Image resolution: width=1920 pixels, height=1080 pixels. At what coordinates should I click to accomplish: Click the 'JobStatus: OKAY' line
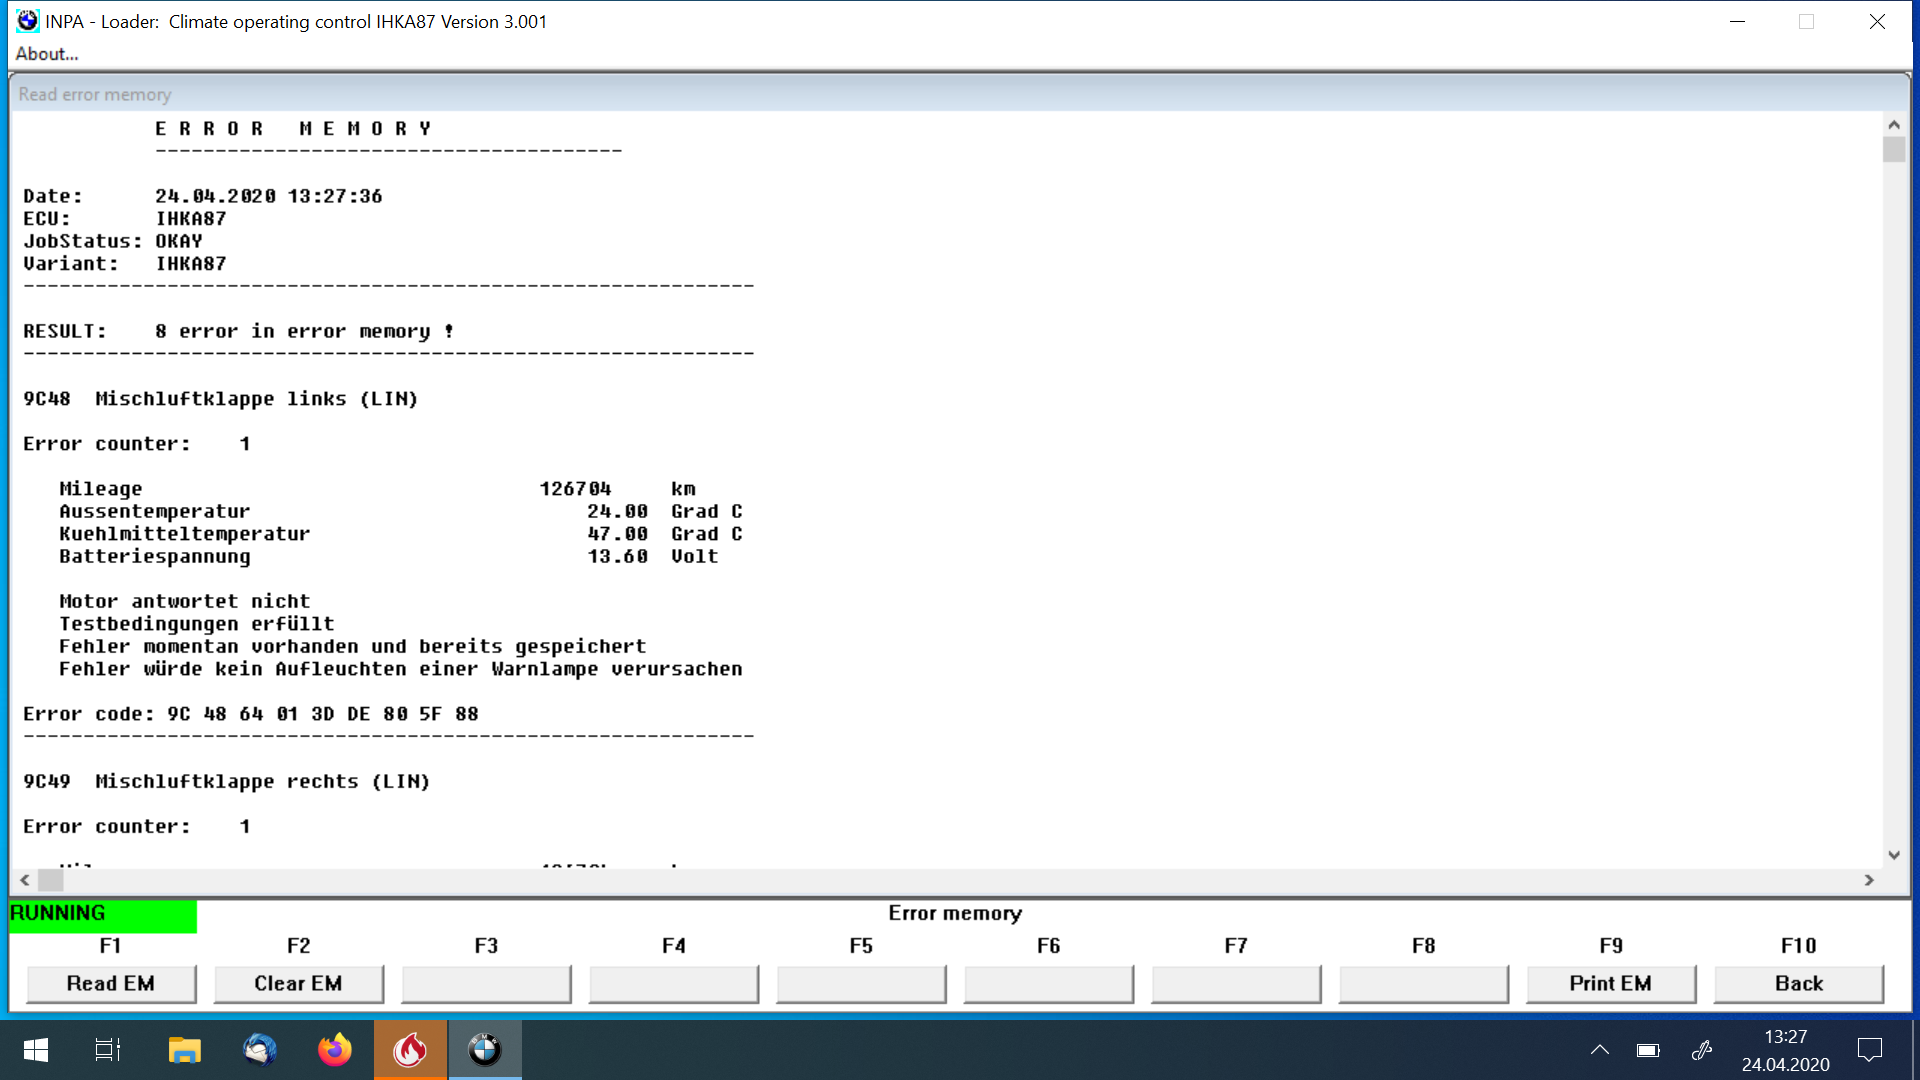click(x=113, y=241)
